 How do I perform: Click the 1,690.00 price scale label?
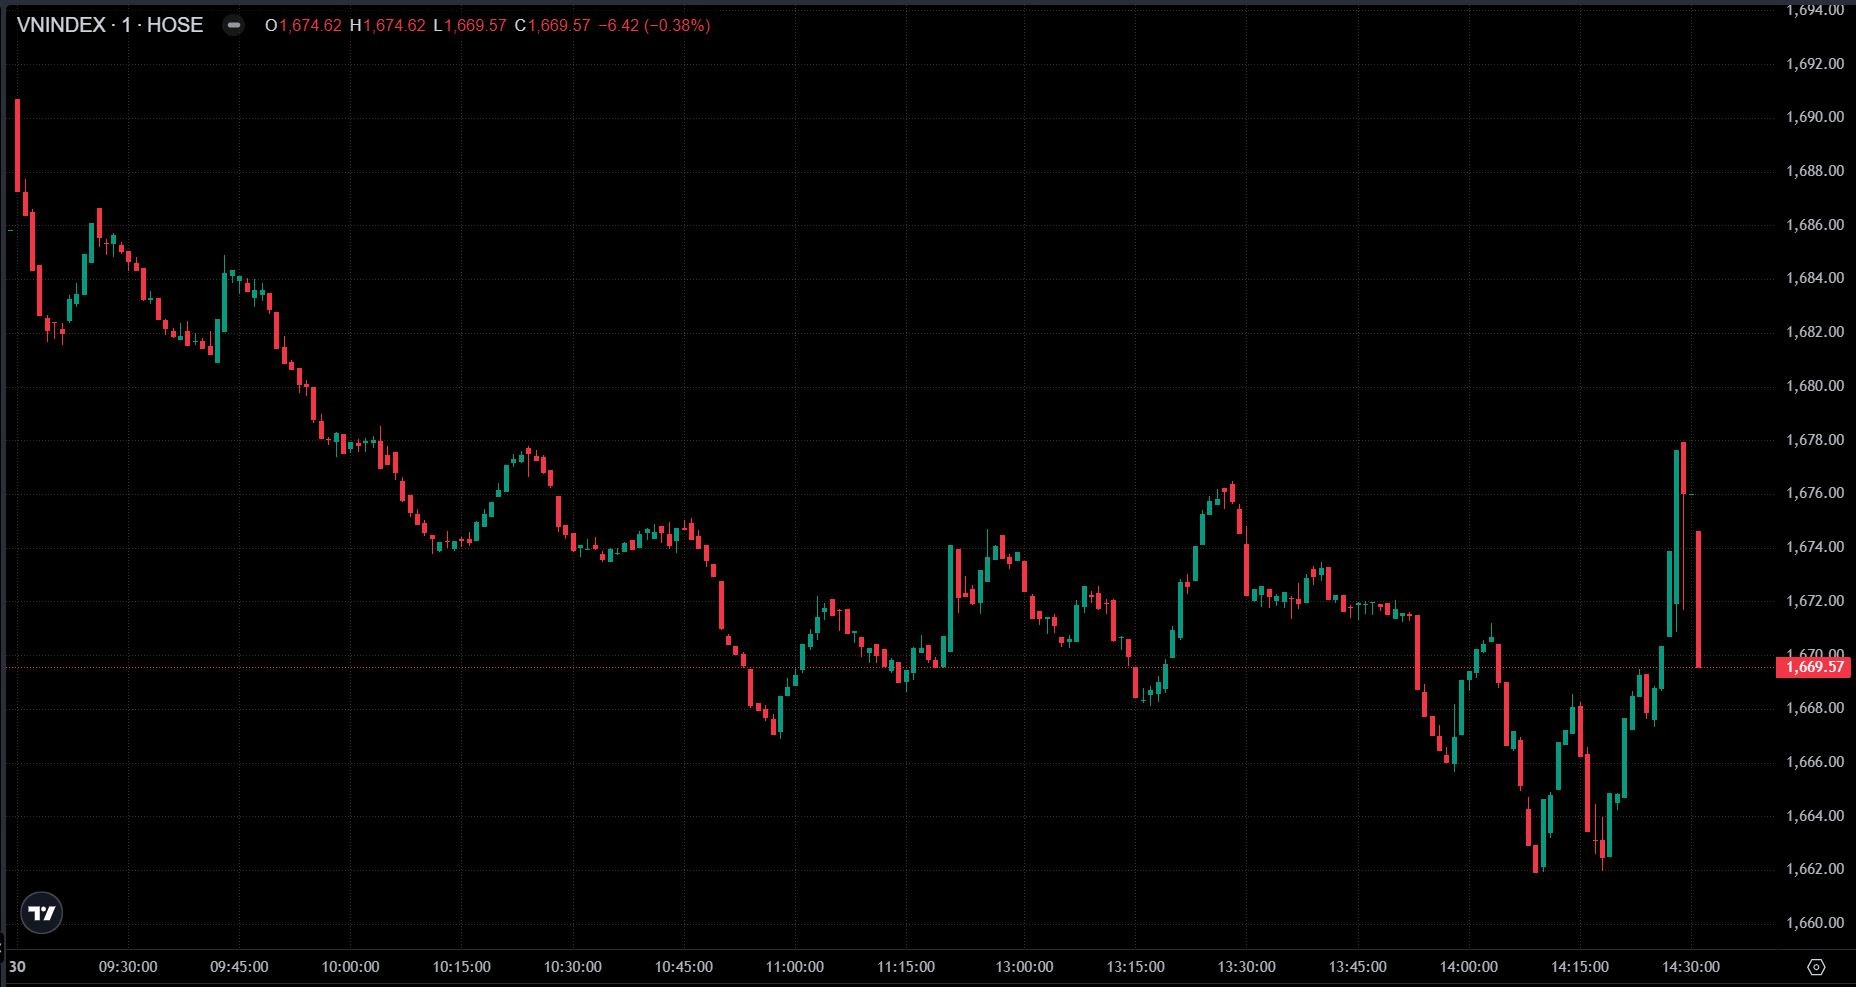pyautogui.click(x=1814, y=117)
